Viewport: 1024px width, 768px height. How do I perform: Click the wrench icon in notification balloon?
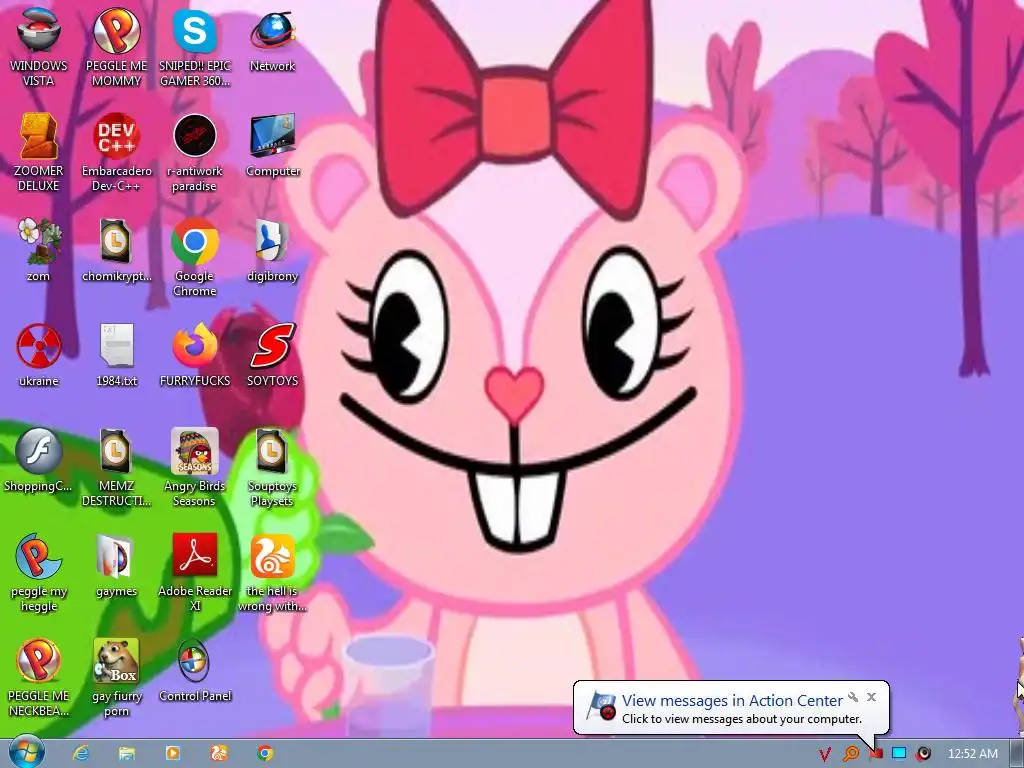point(853,697)
